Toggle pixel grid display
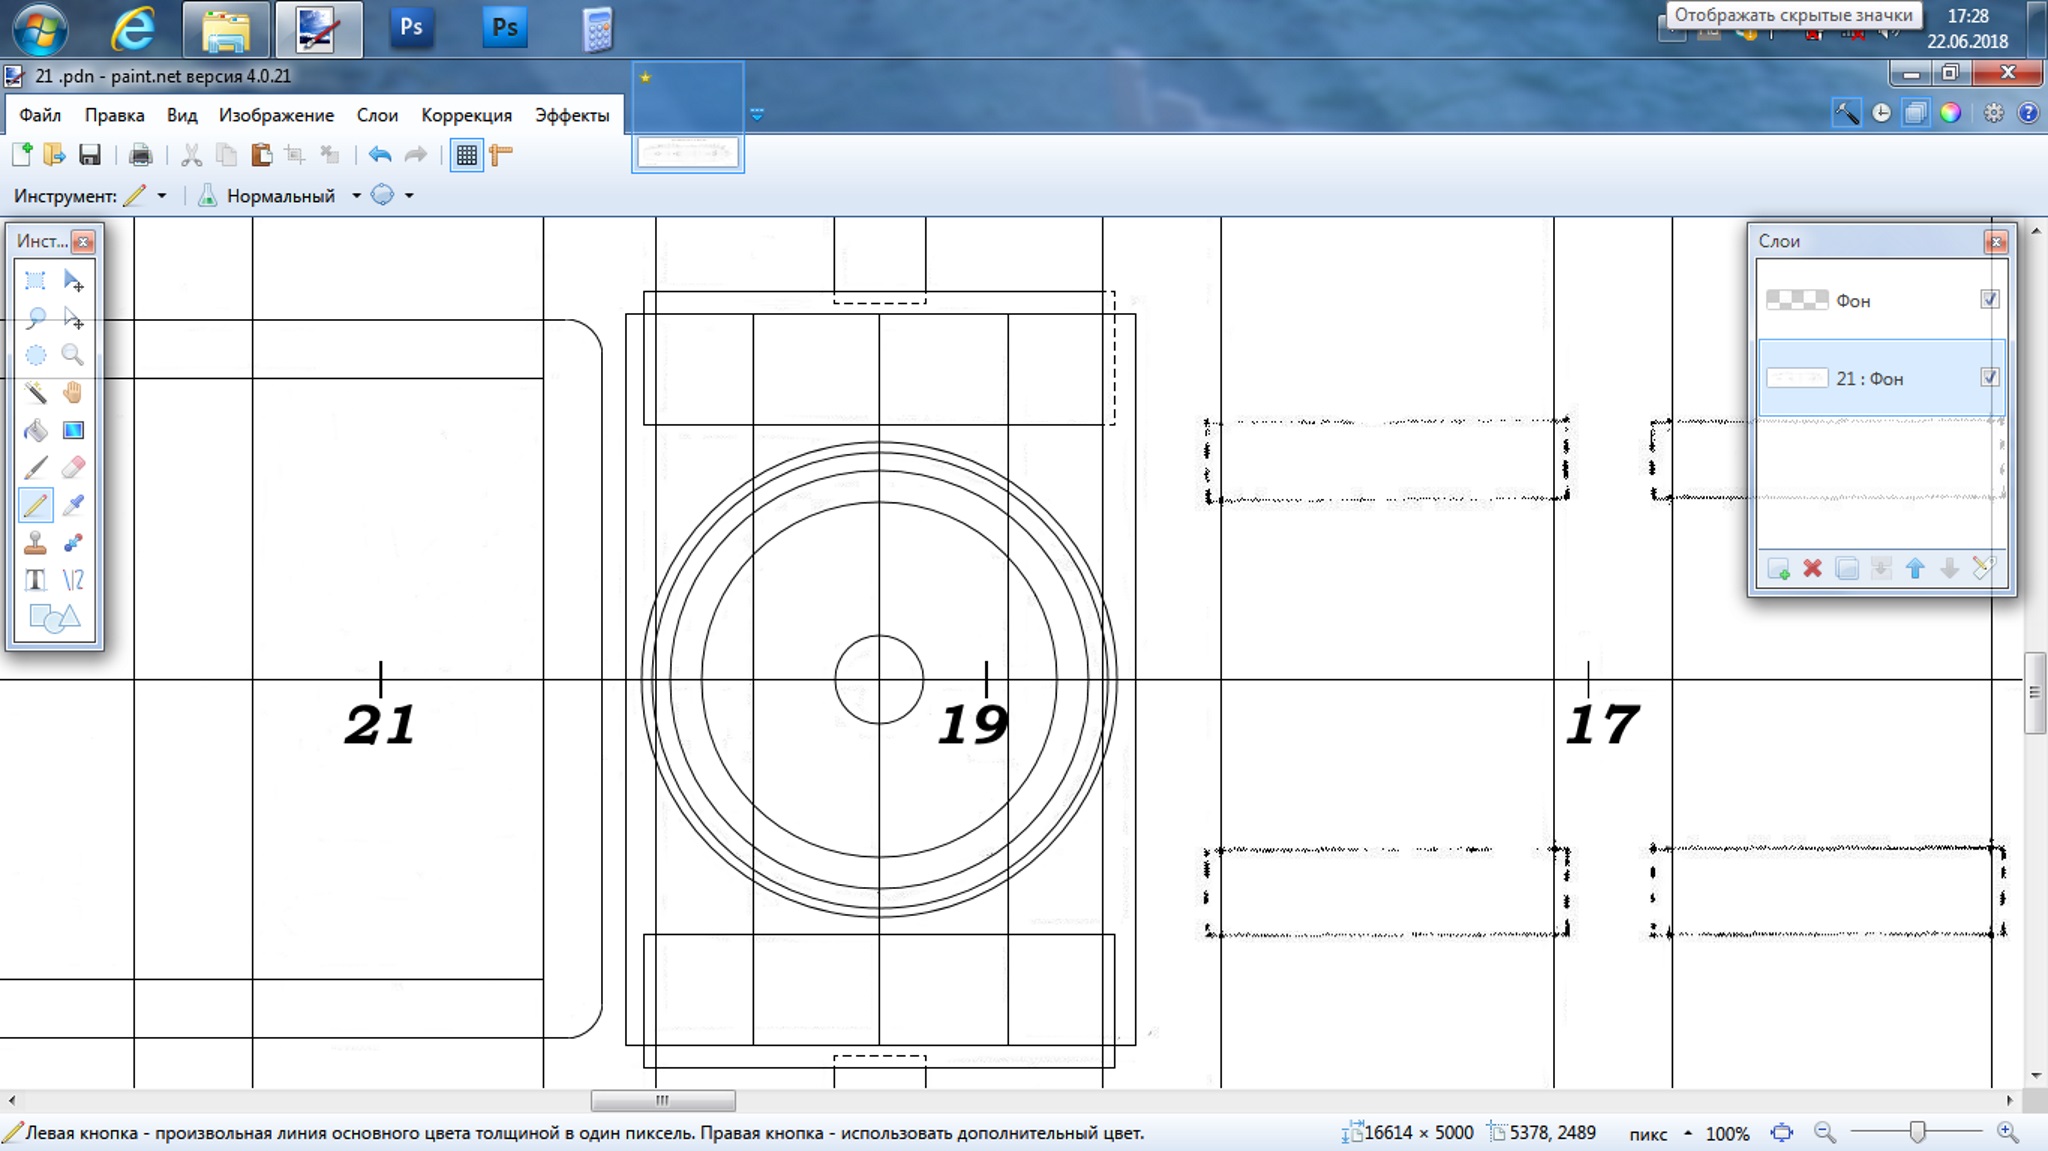The height and width of the screenshot is (1151, 2048). tap(466, 155)
